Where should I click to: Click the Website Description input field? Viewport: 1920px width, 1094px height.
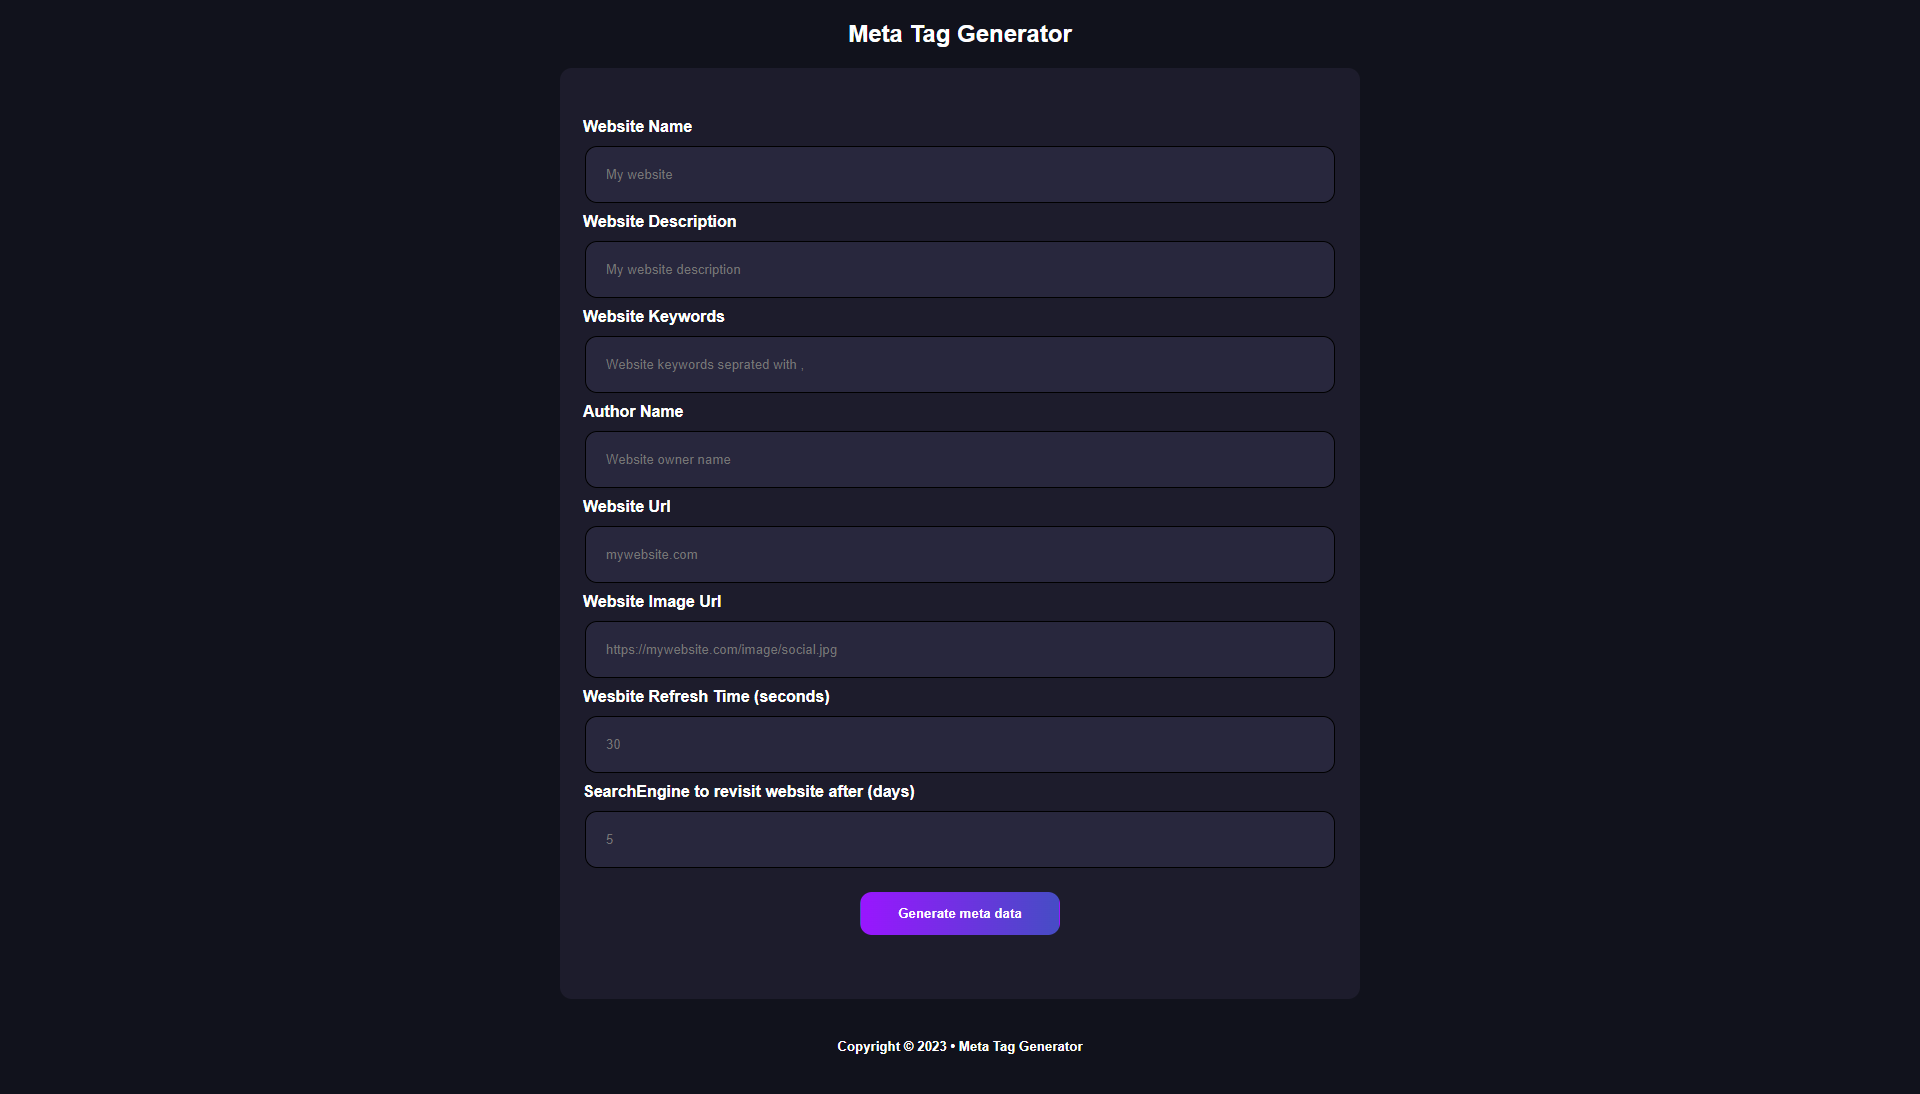tap(958, 269)
